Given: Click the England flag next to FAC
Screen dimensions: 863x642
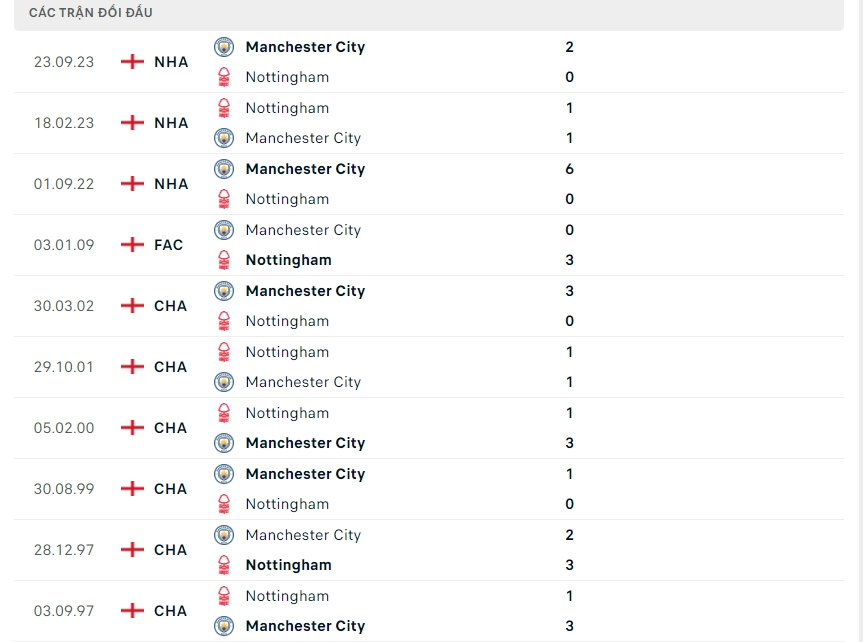Looking at the screenshot, I should pos(132,245).
